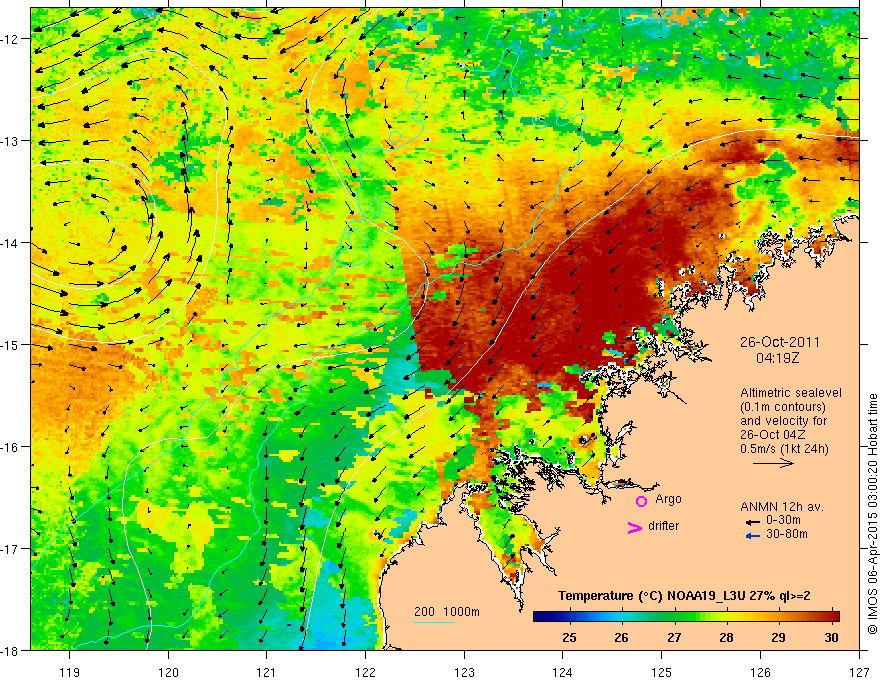Image resolution: width=880 pixels, height=680 pixels.
Task: Click the temperature color scale bar
Action: 686,617
